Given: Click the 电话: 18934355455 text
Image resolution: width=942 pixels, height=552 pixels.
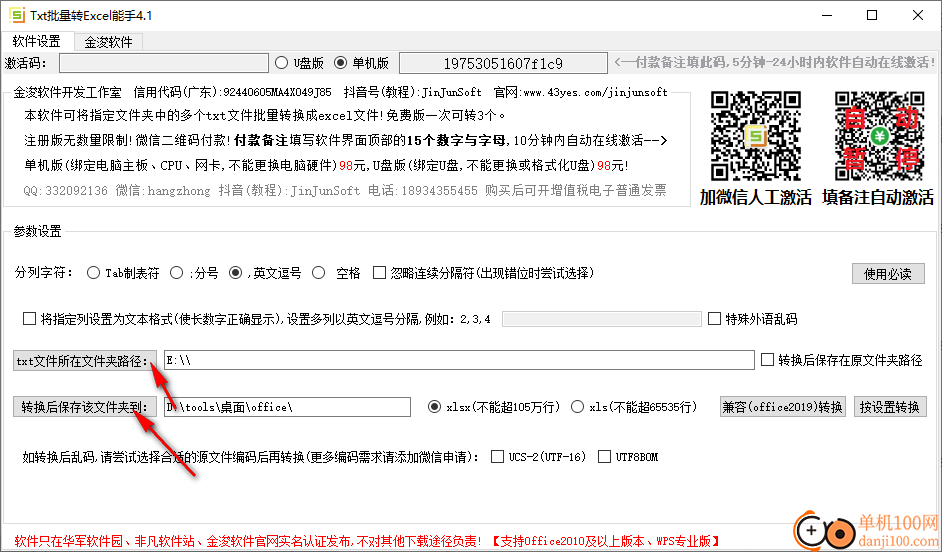Looking at the screenshot, I should 422,190.
